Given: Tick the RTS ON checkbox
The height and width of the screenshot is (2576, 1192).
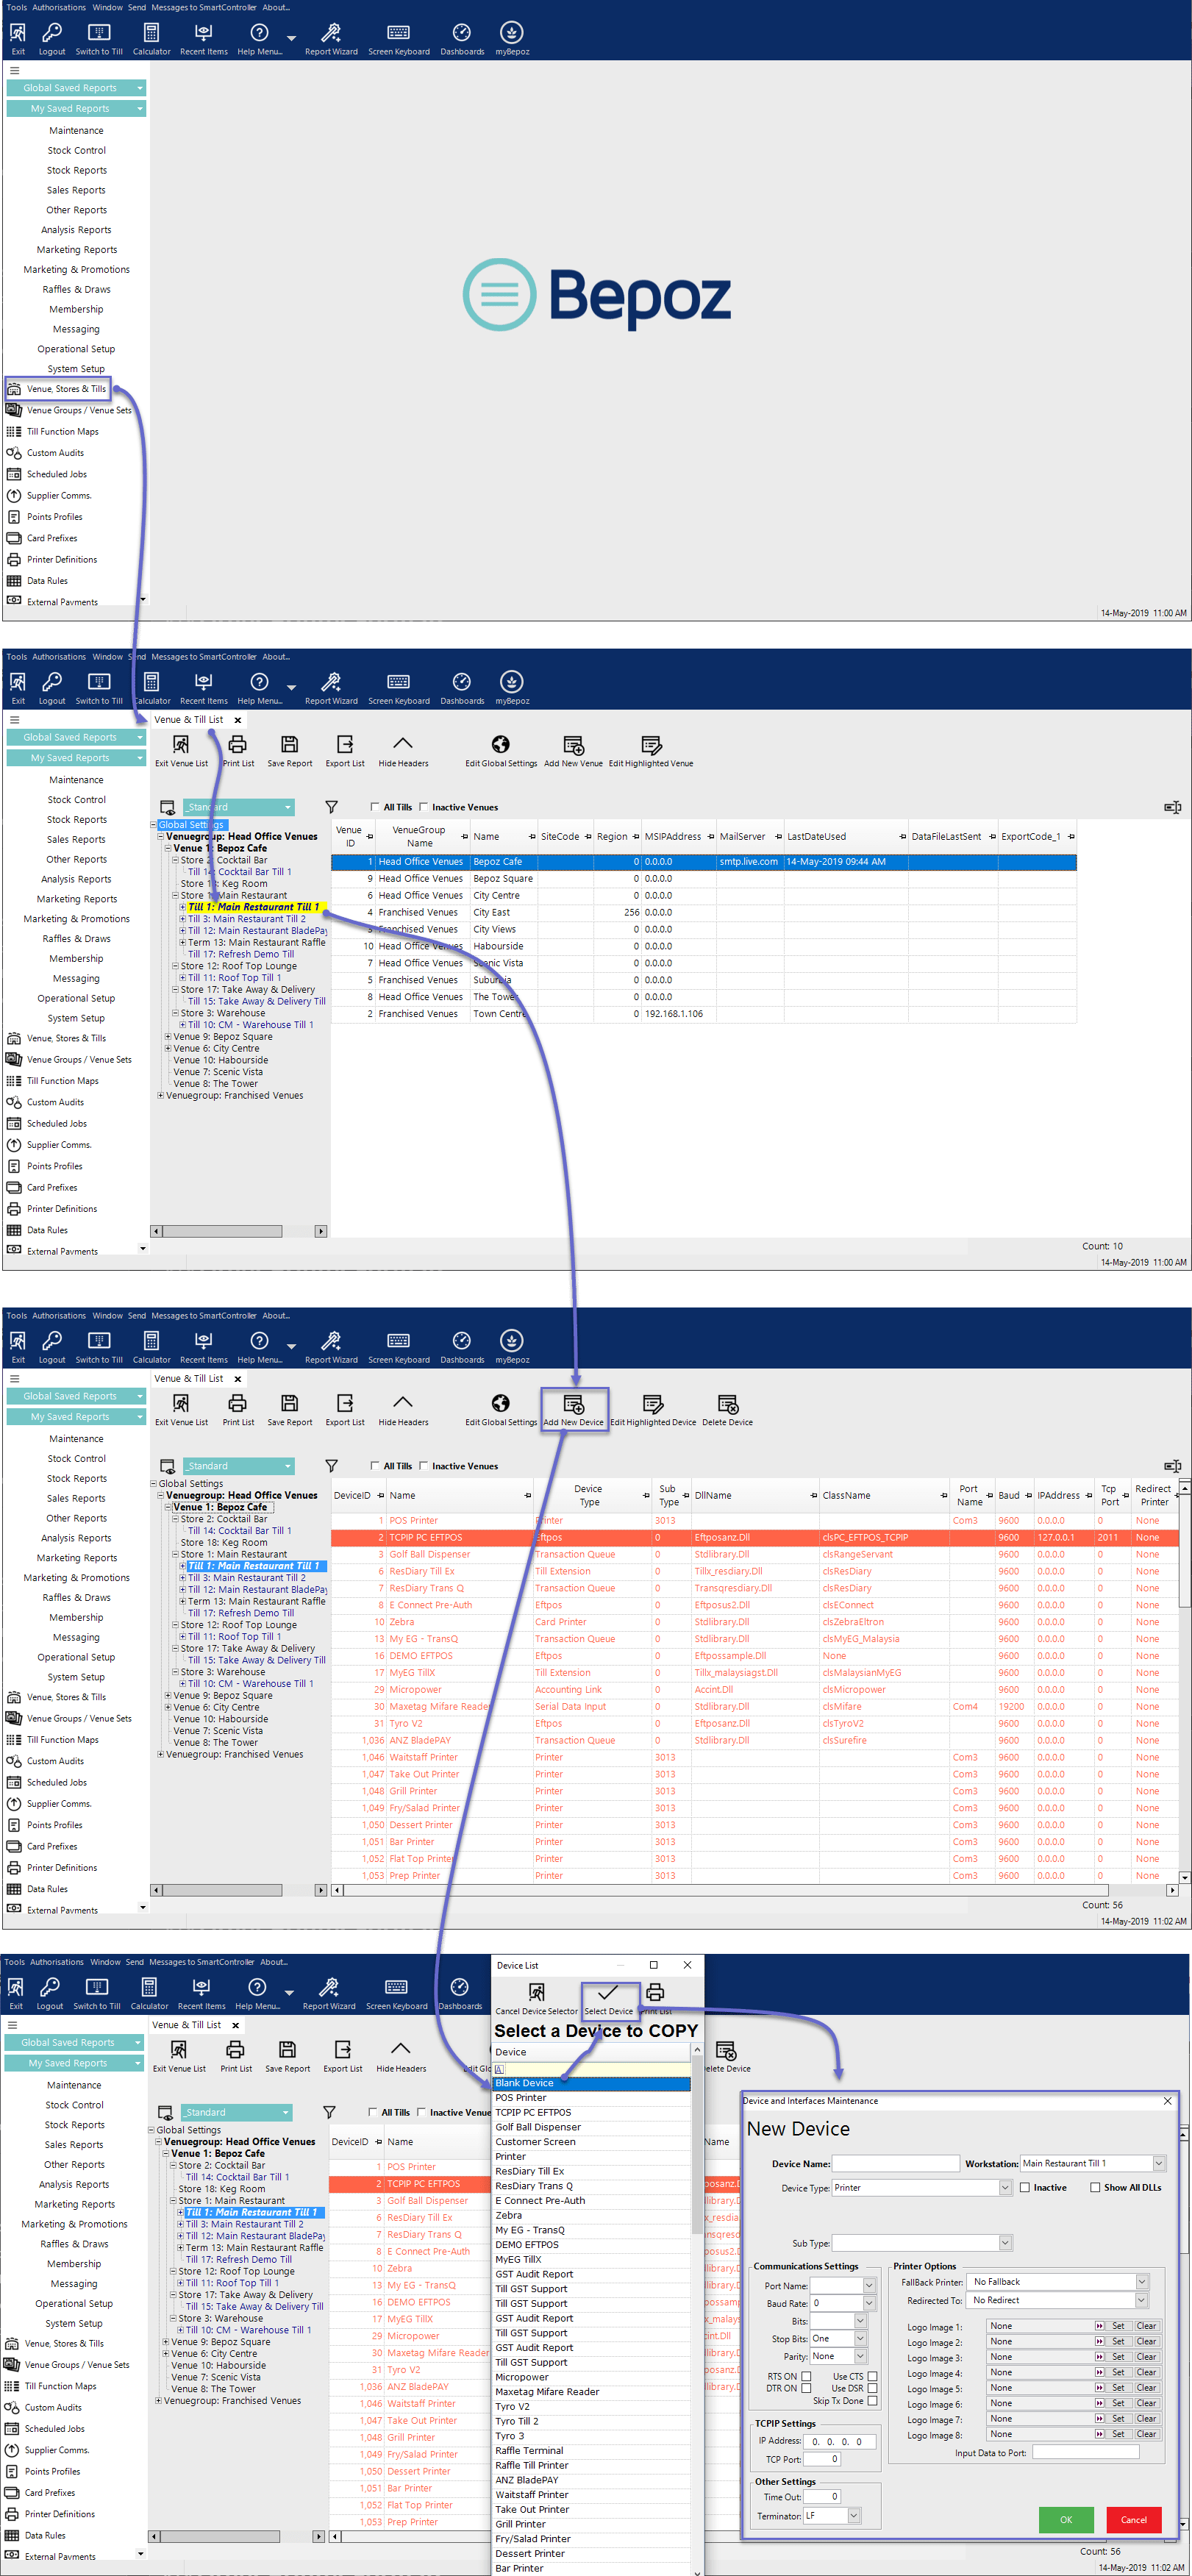Looking at the screenshot, I should (x=806, y=2376).
